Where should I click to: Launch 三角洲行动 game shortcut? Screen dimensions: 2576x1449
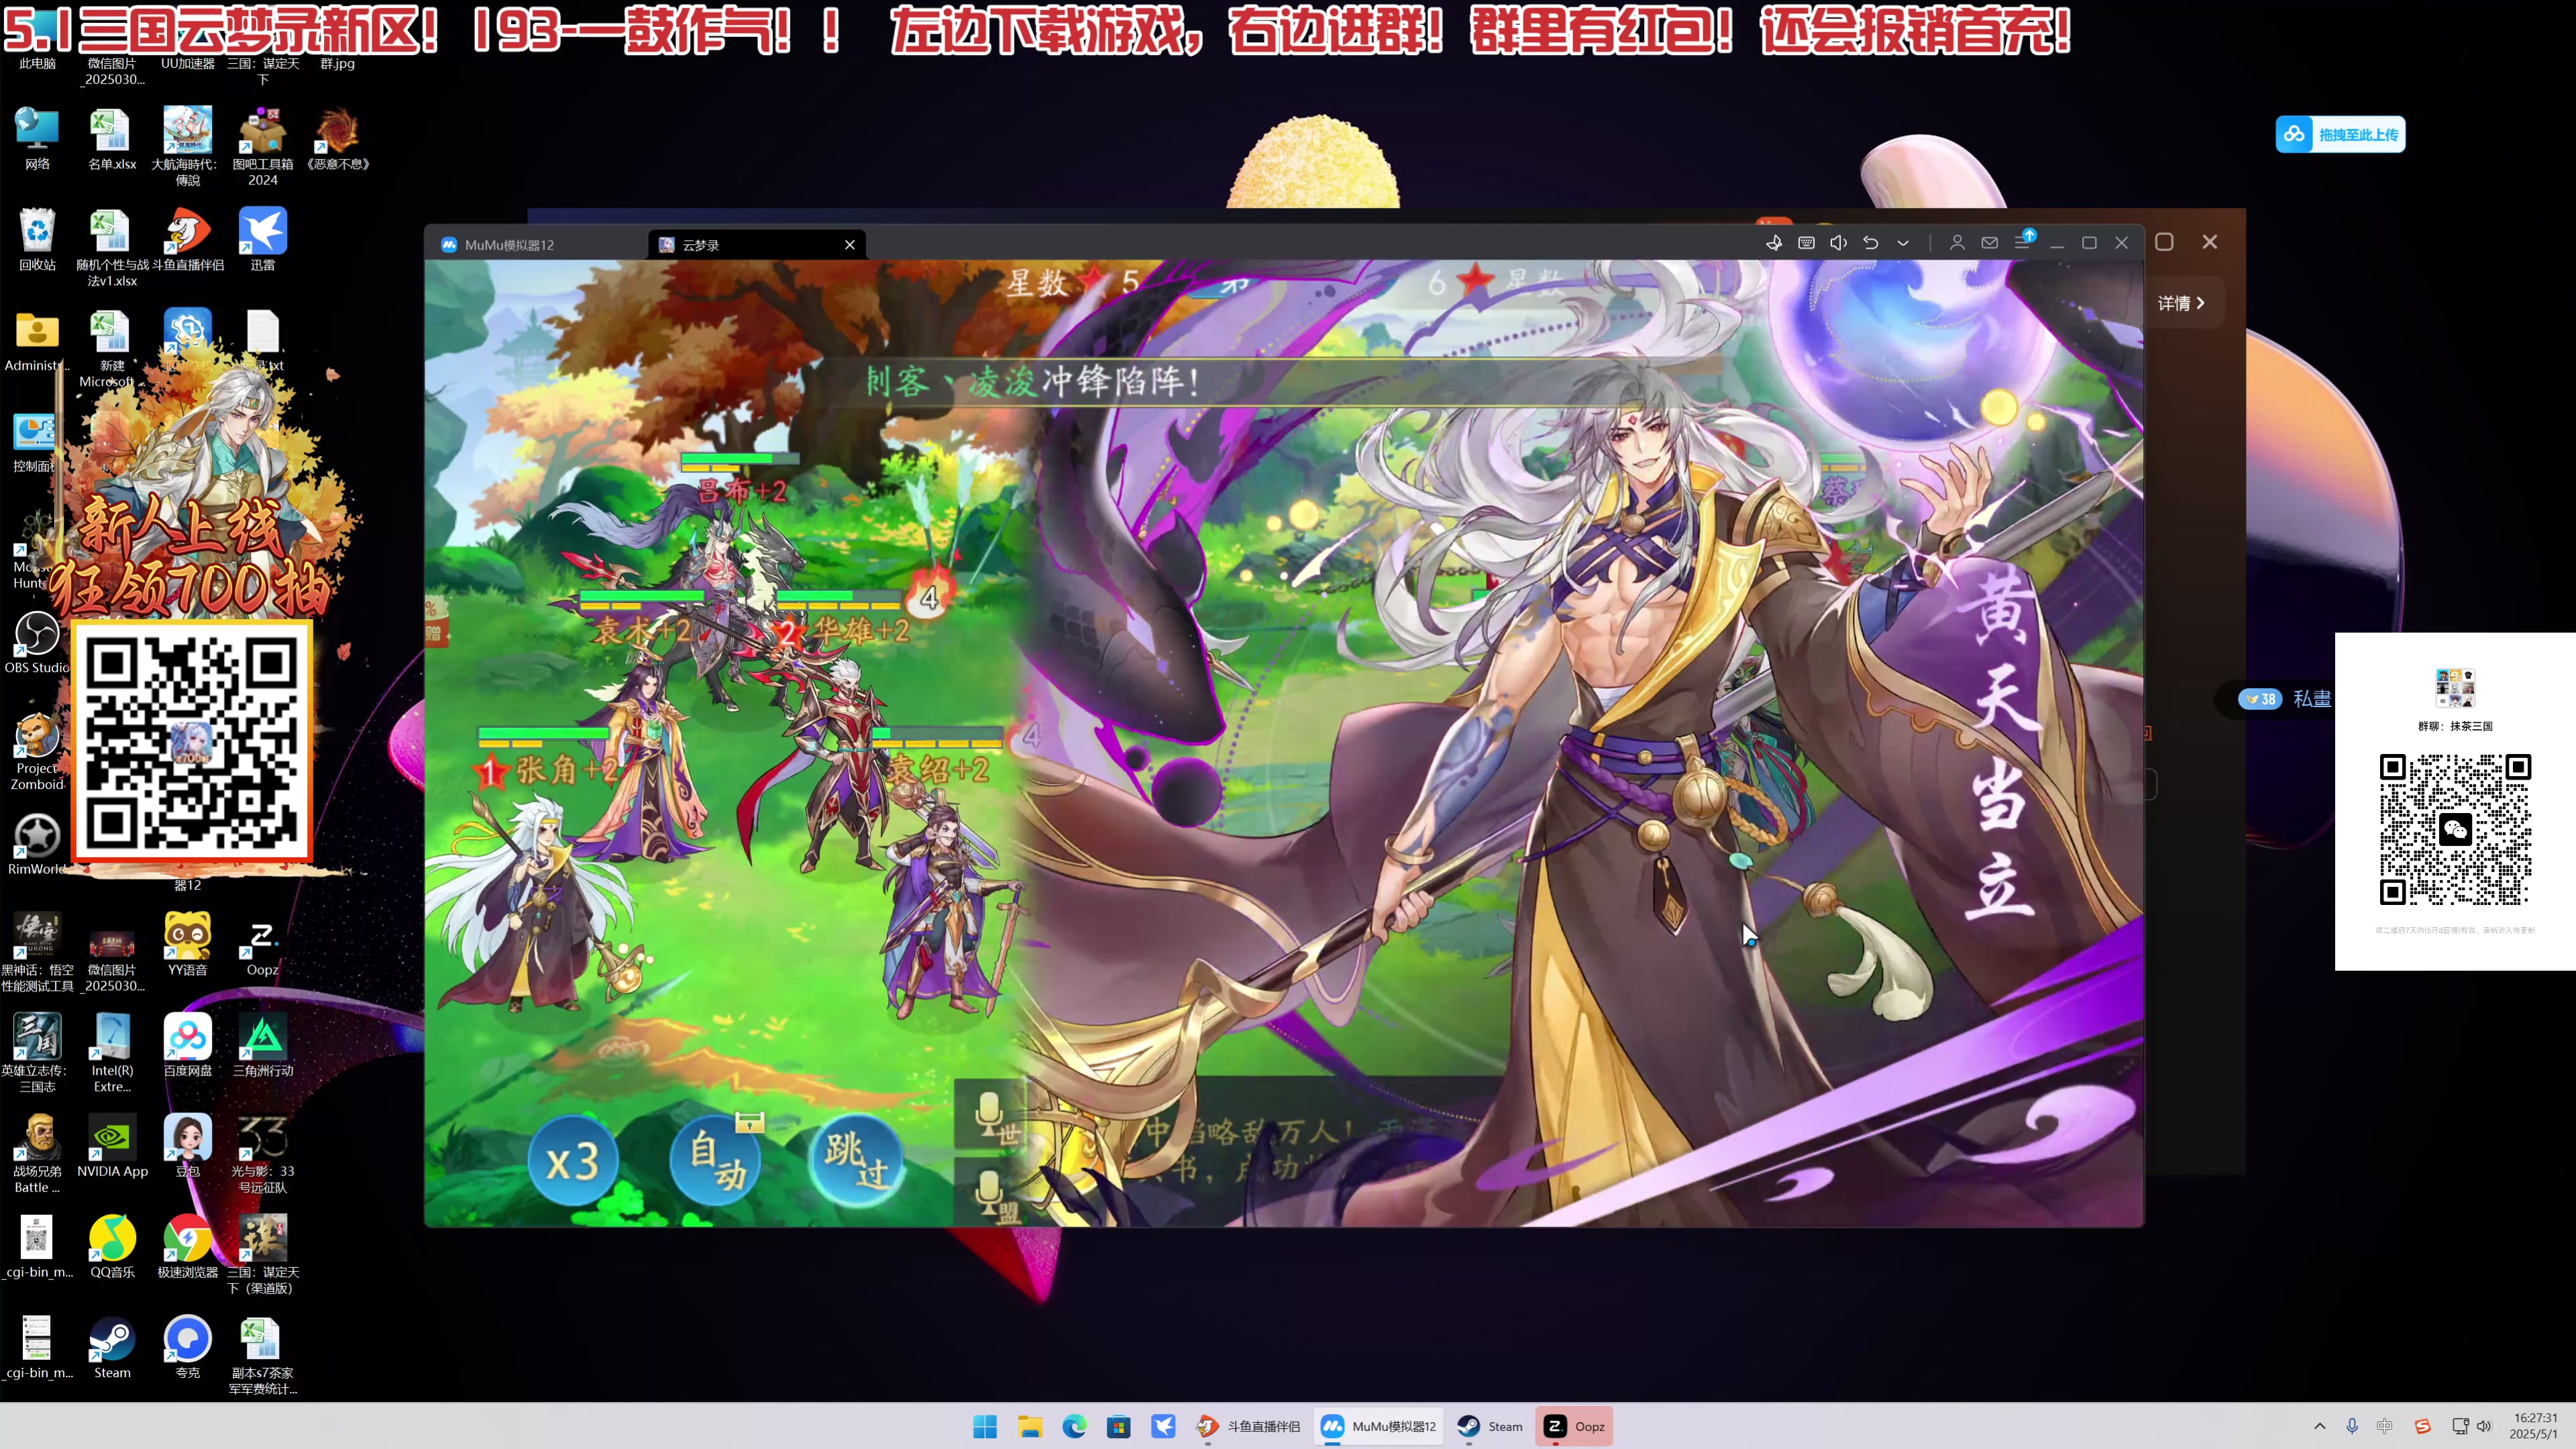262,1045
